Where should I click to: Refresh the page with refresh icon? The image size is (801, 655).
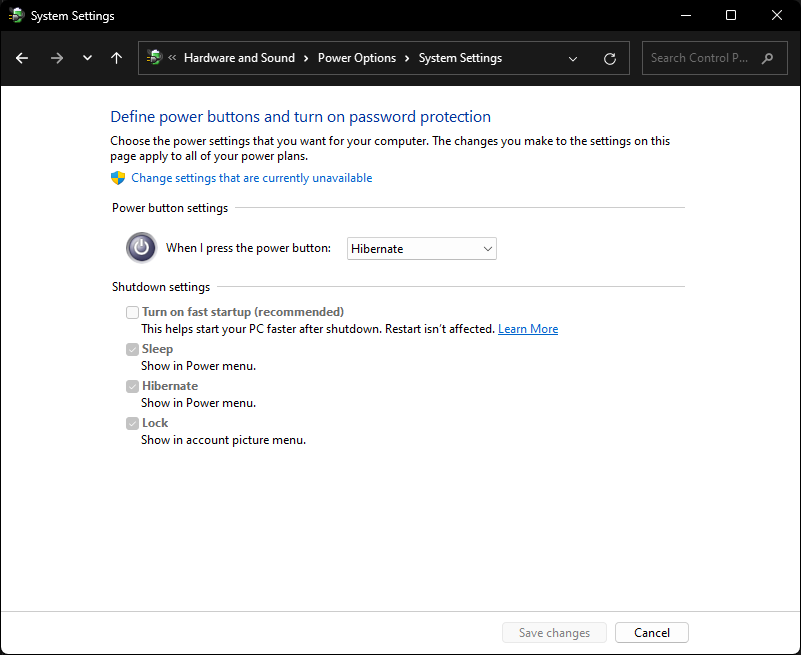610,59
